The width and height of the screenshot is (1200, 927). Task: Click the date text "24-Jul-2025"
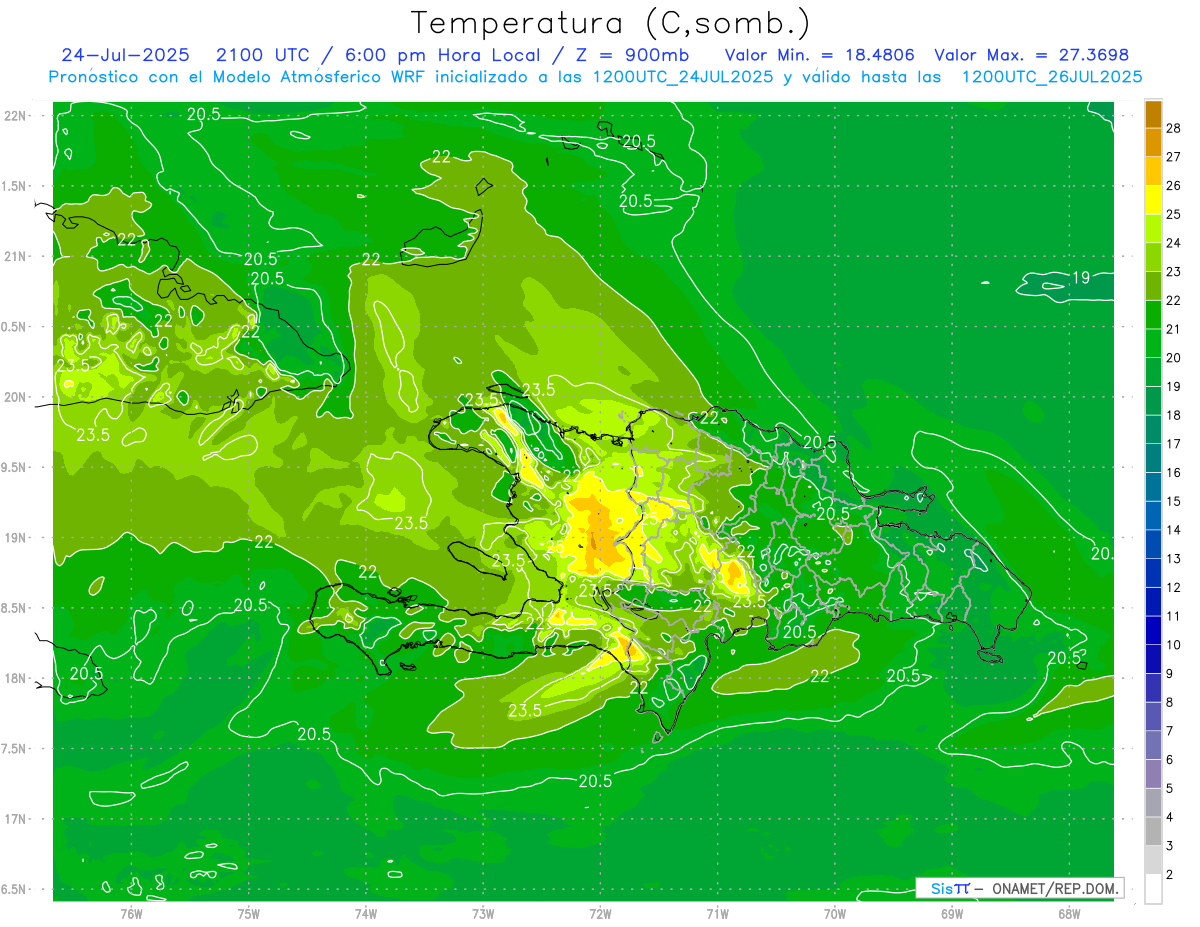tap(126, 55)
